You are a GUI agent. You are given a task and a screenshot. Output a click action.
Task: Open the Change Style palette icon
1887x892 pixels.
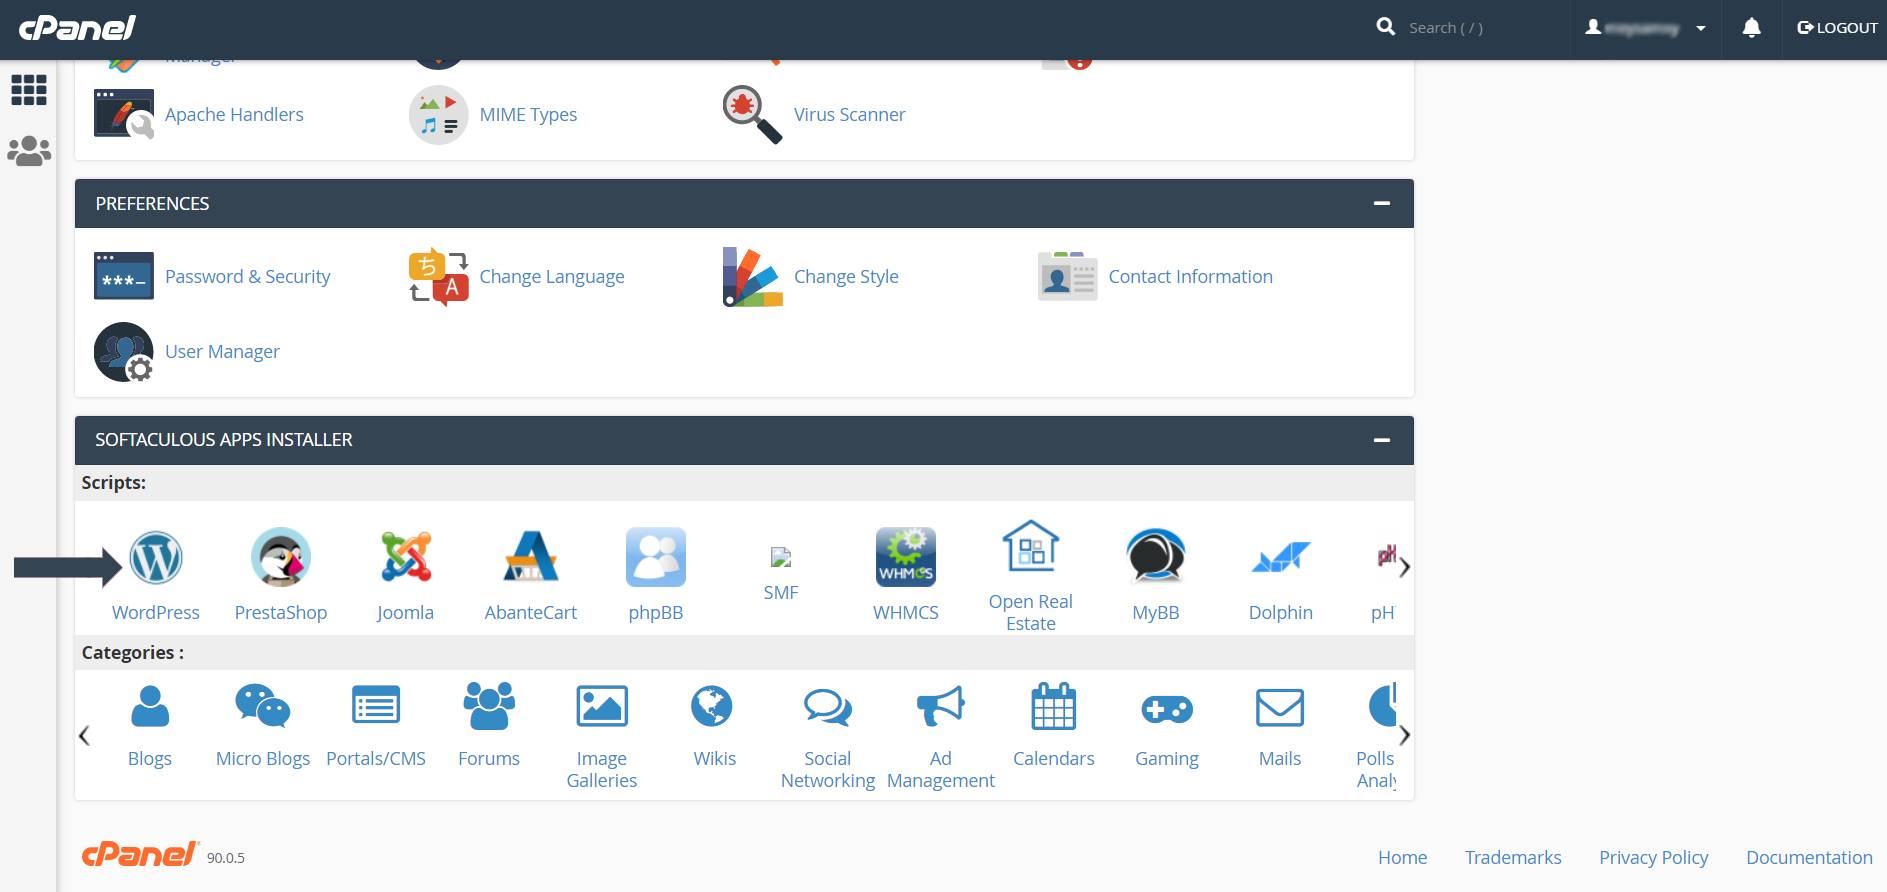[752, 277]
